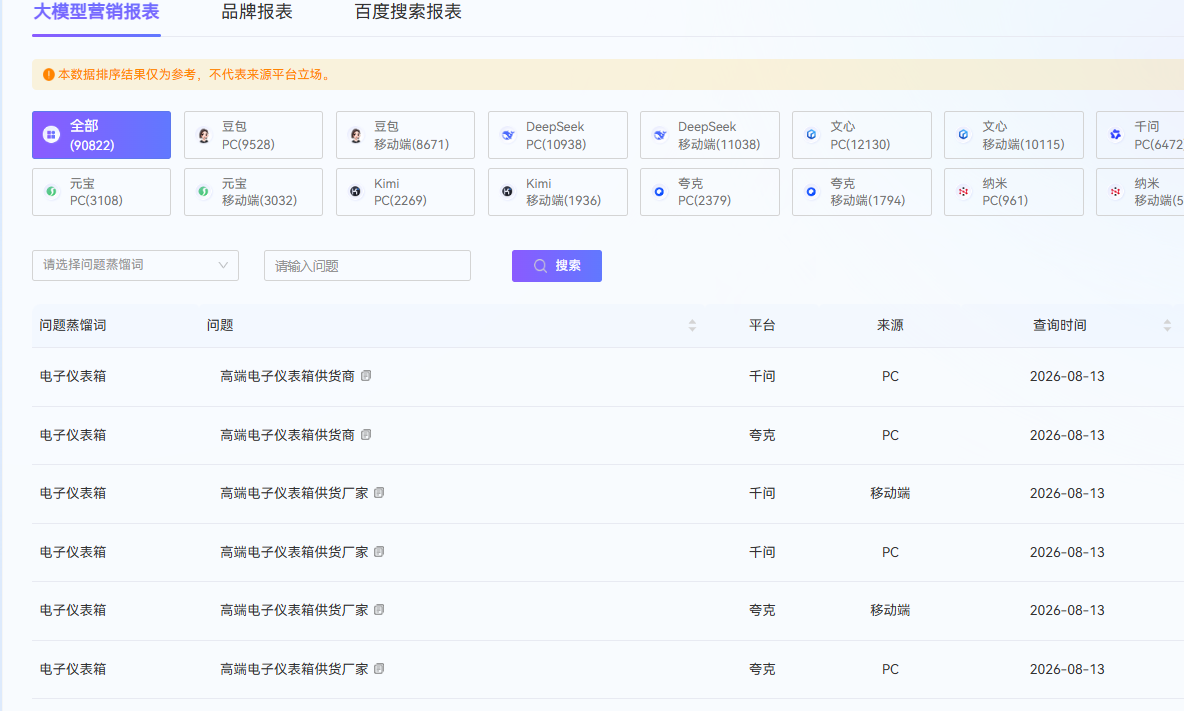Viewport: 1184px width, 711px height.
Task: Filter by 文心 移动端(10115) card
Action: point(1013,135)
